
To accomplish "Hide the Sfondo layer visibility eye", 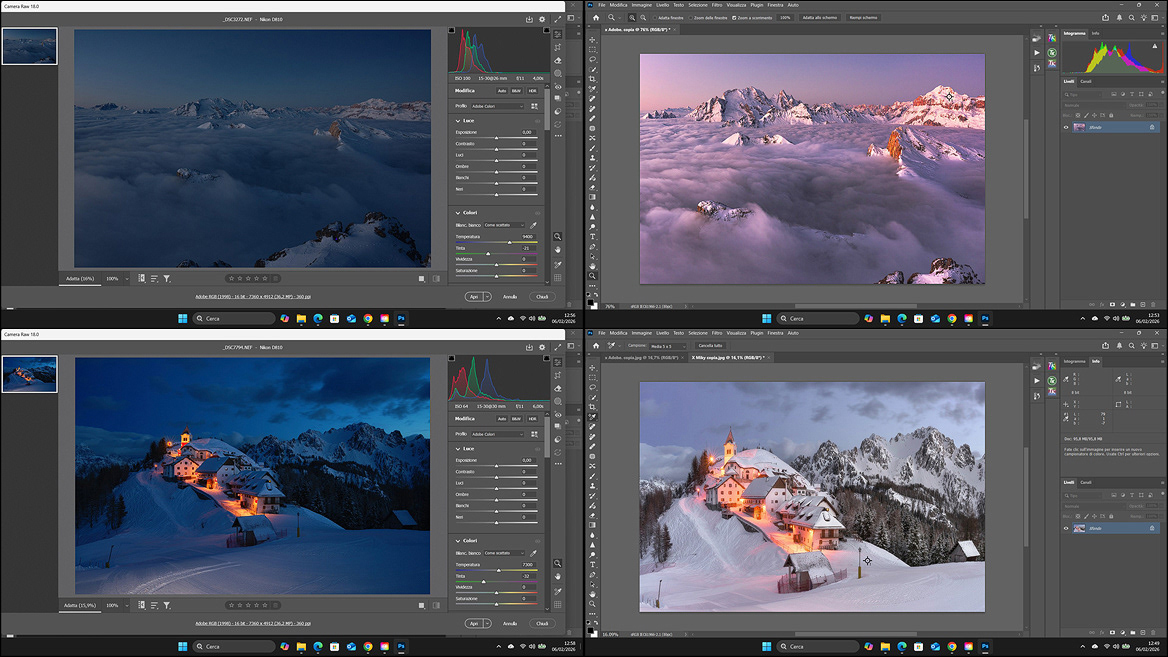I will (1066, 127).
